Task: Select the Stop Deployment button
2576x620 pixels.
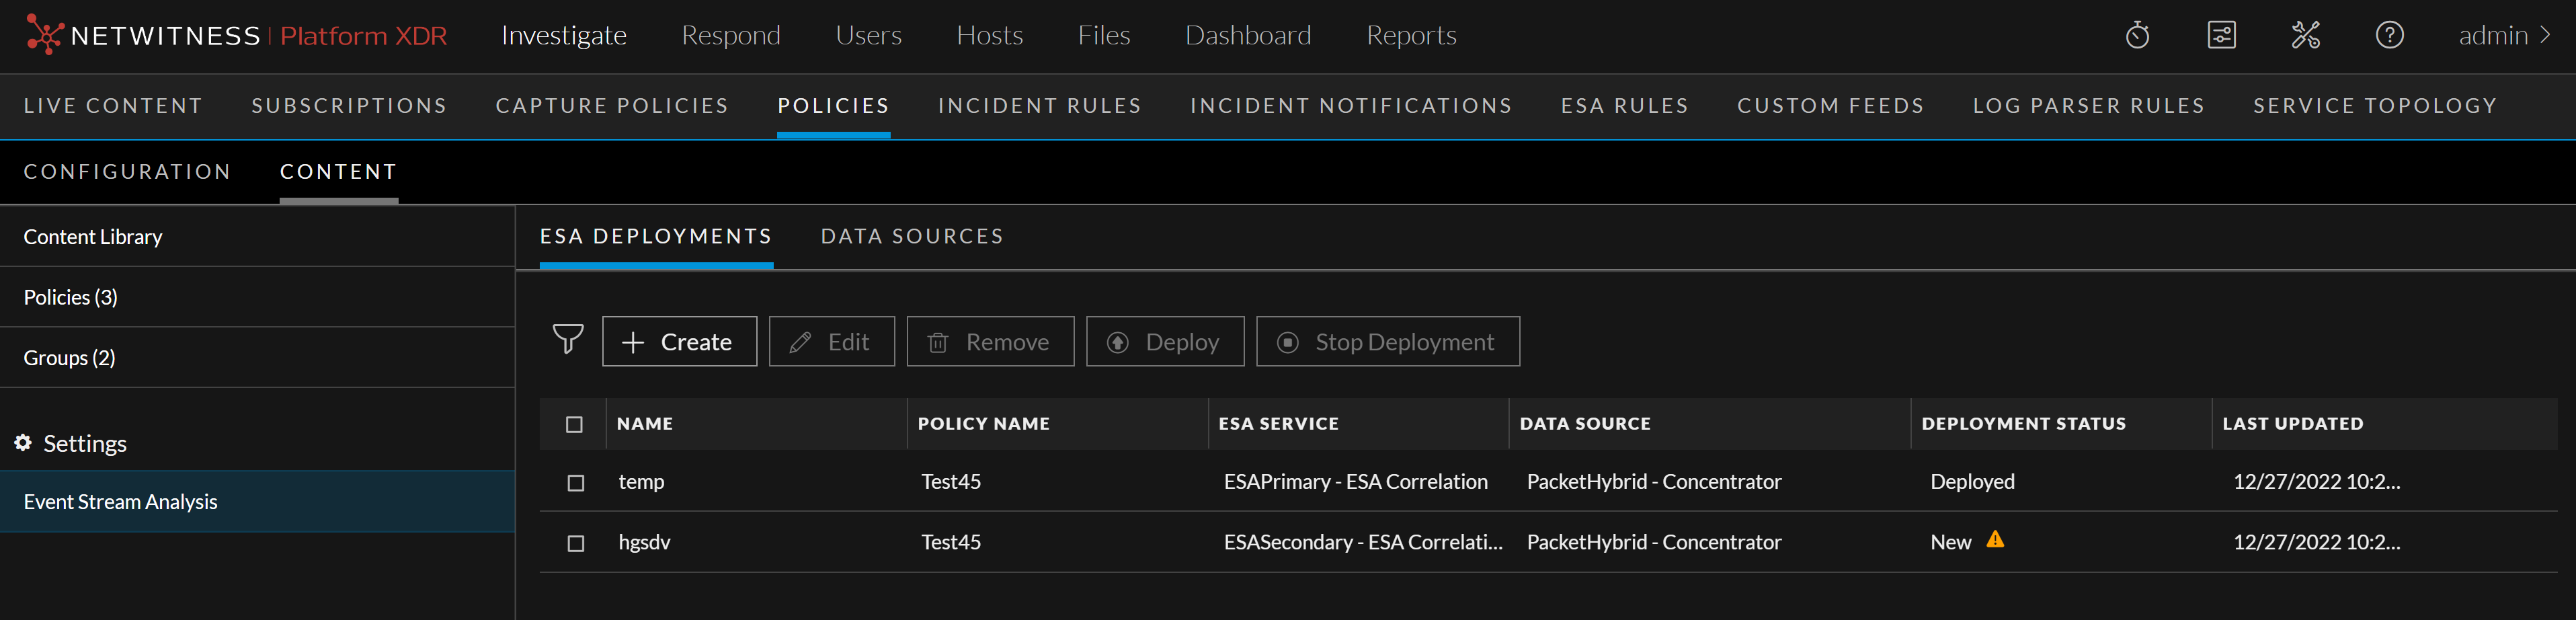Action: pos(1387,341)
